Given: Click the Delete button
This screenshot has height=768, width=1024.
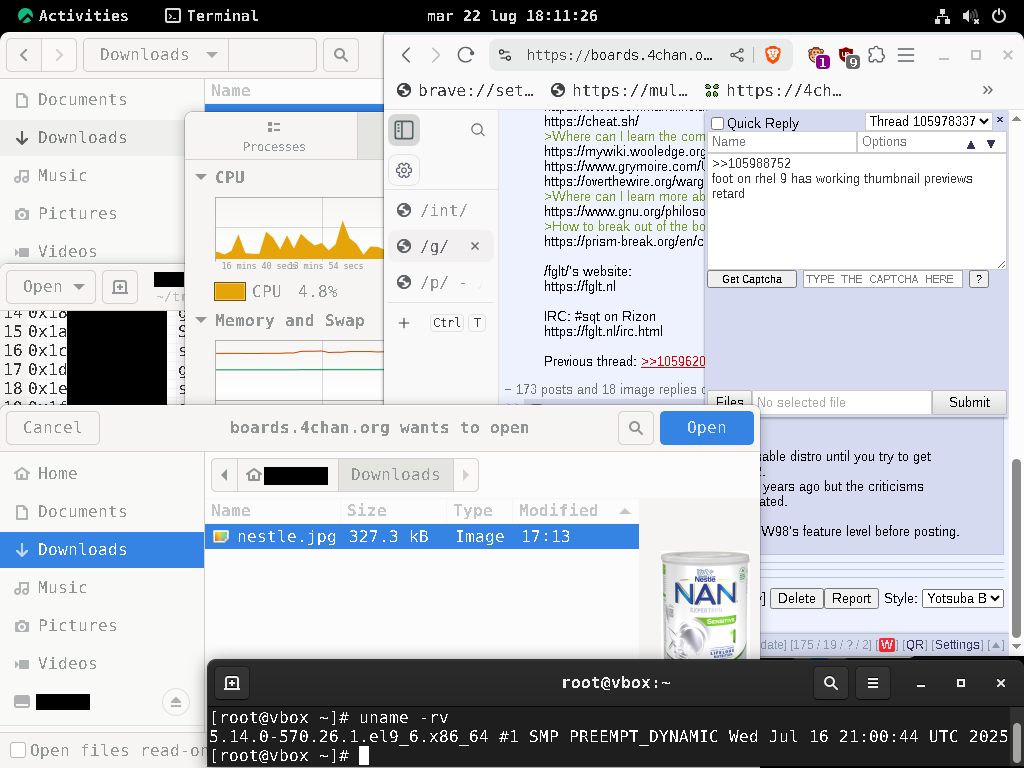Looking at the screenshot, I should point(796,598).
